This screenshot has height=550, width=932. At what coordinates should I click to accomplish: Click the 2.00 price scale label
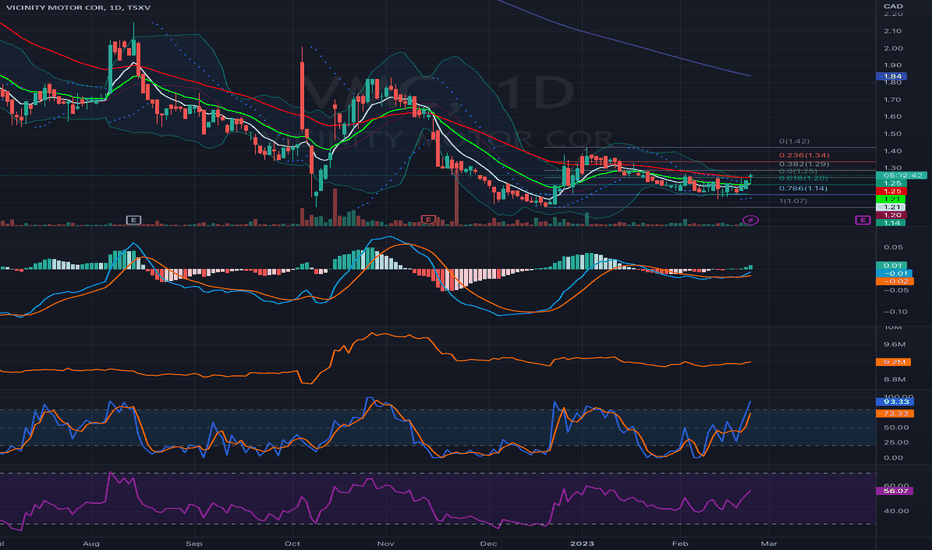pyautogui.click(x=893, y=48)
